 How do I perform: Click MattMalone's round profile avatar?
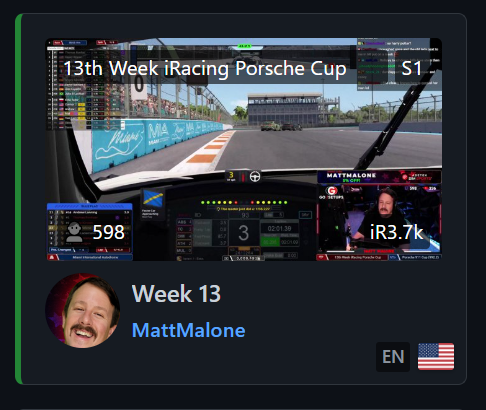(x=83, y=311)
